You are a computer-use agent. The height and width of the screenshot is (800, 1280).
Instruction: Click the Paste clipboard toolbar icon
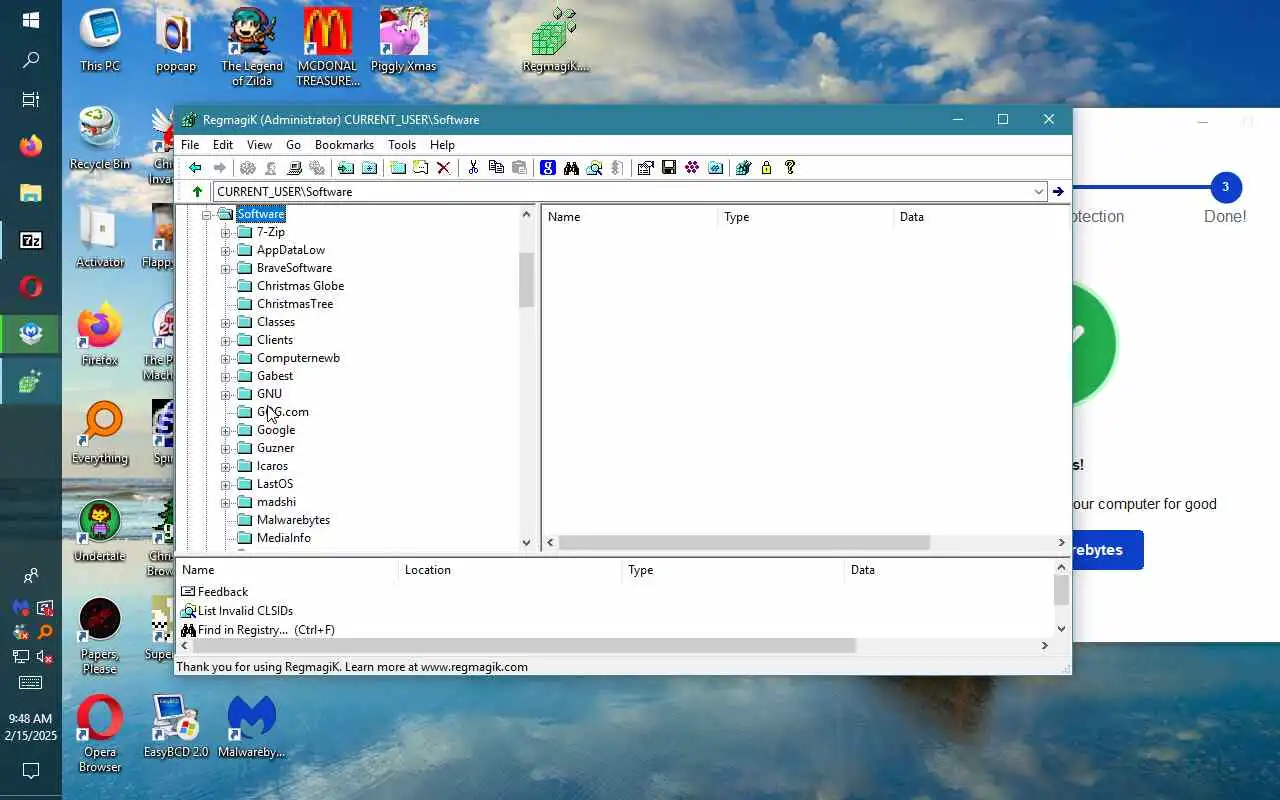click(519, 168)
